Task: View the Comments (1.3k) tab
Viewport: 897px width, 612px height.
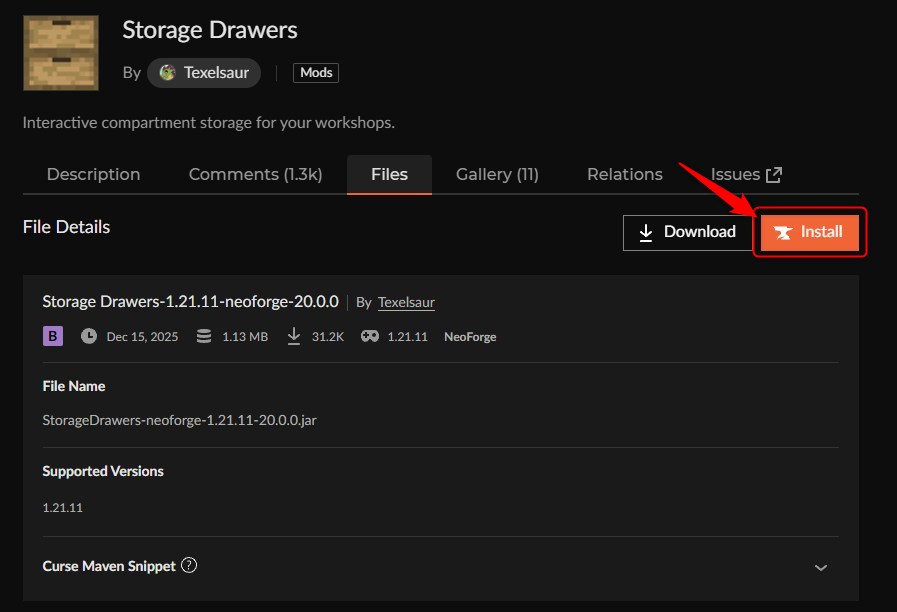Action: 255,174
